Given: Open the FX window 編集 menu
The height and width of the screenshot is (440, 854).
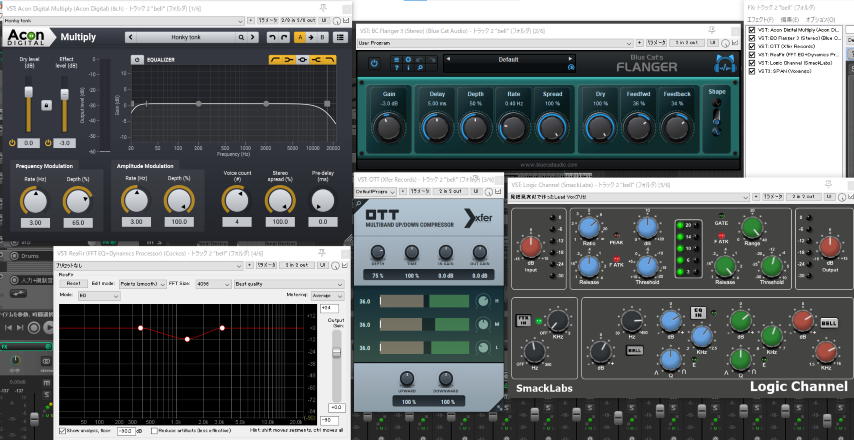Looking at the screenshot, I should pyautogui.click(x=788, y=19).
